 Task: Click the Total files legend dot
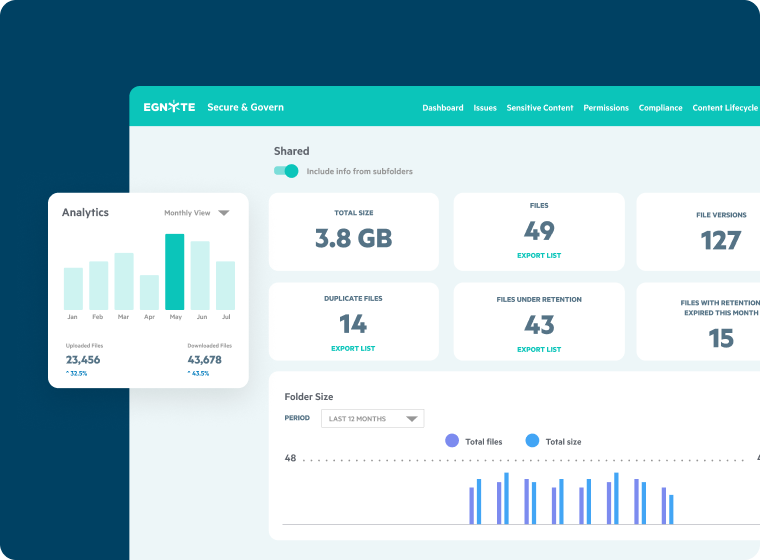pos(452,441)
